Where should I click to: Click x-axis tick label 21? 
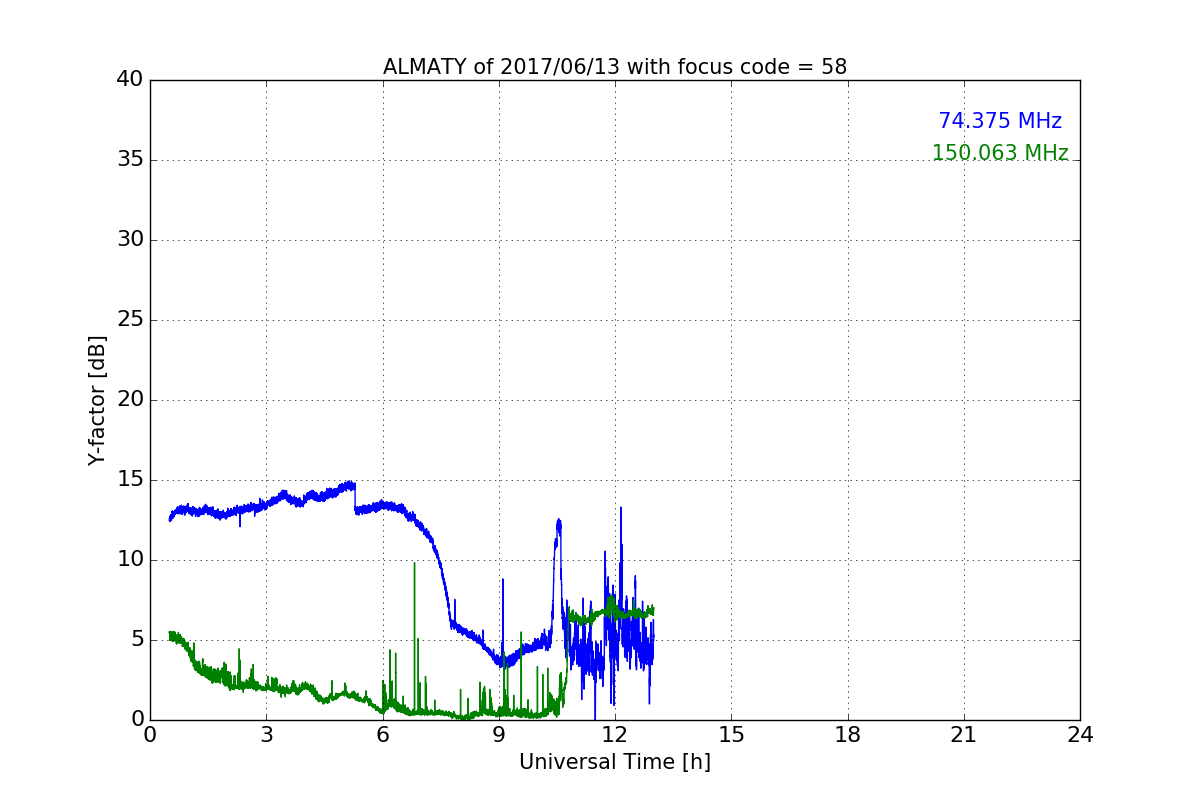pos(964,735)
